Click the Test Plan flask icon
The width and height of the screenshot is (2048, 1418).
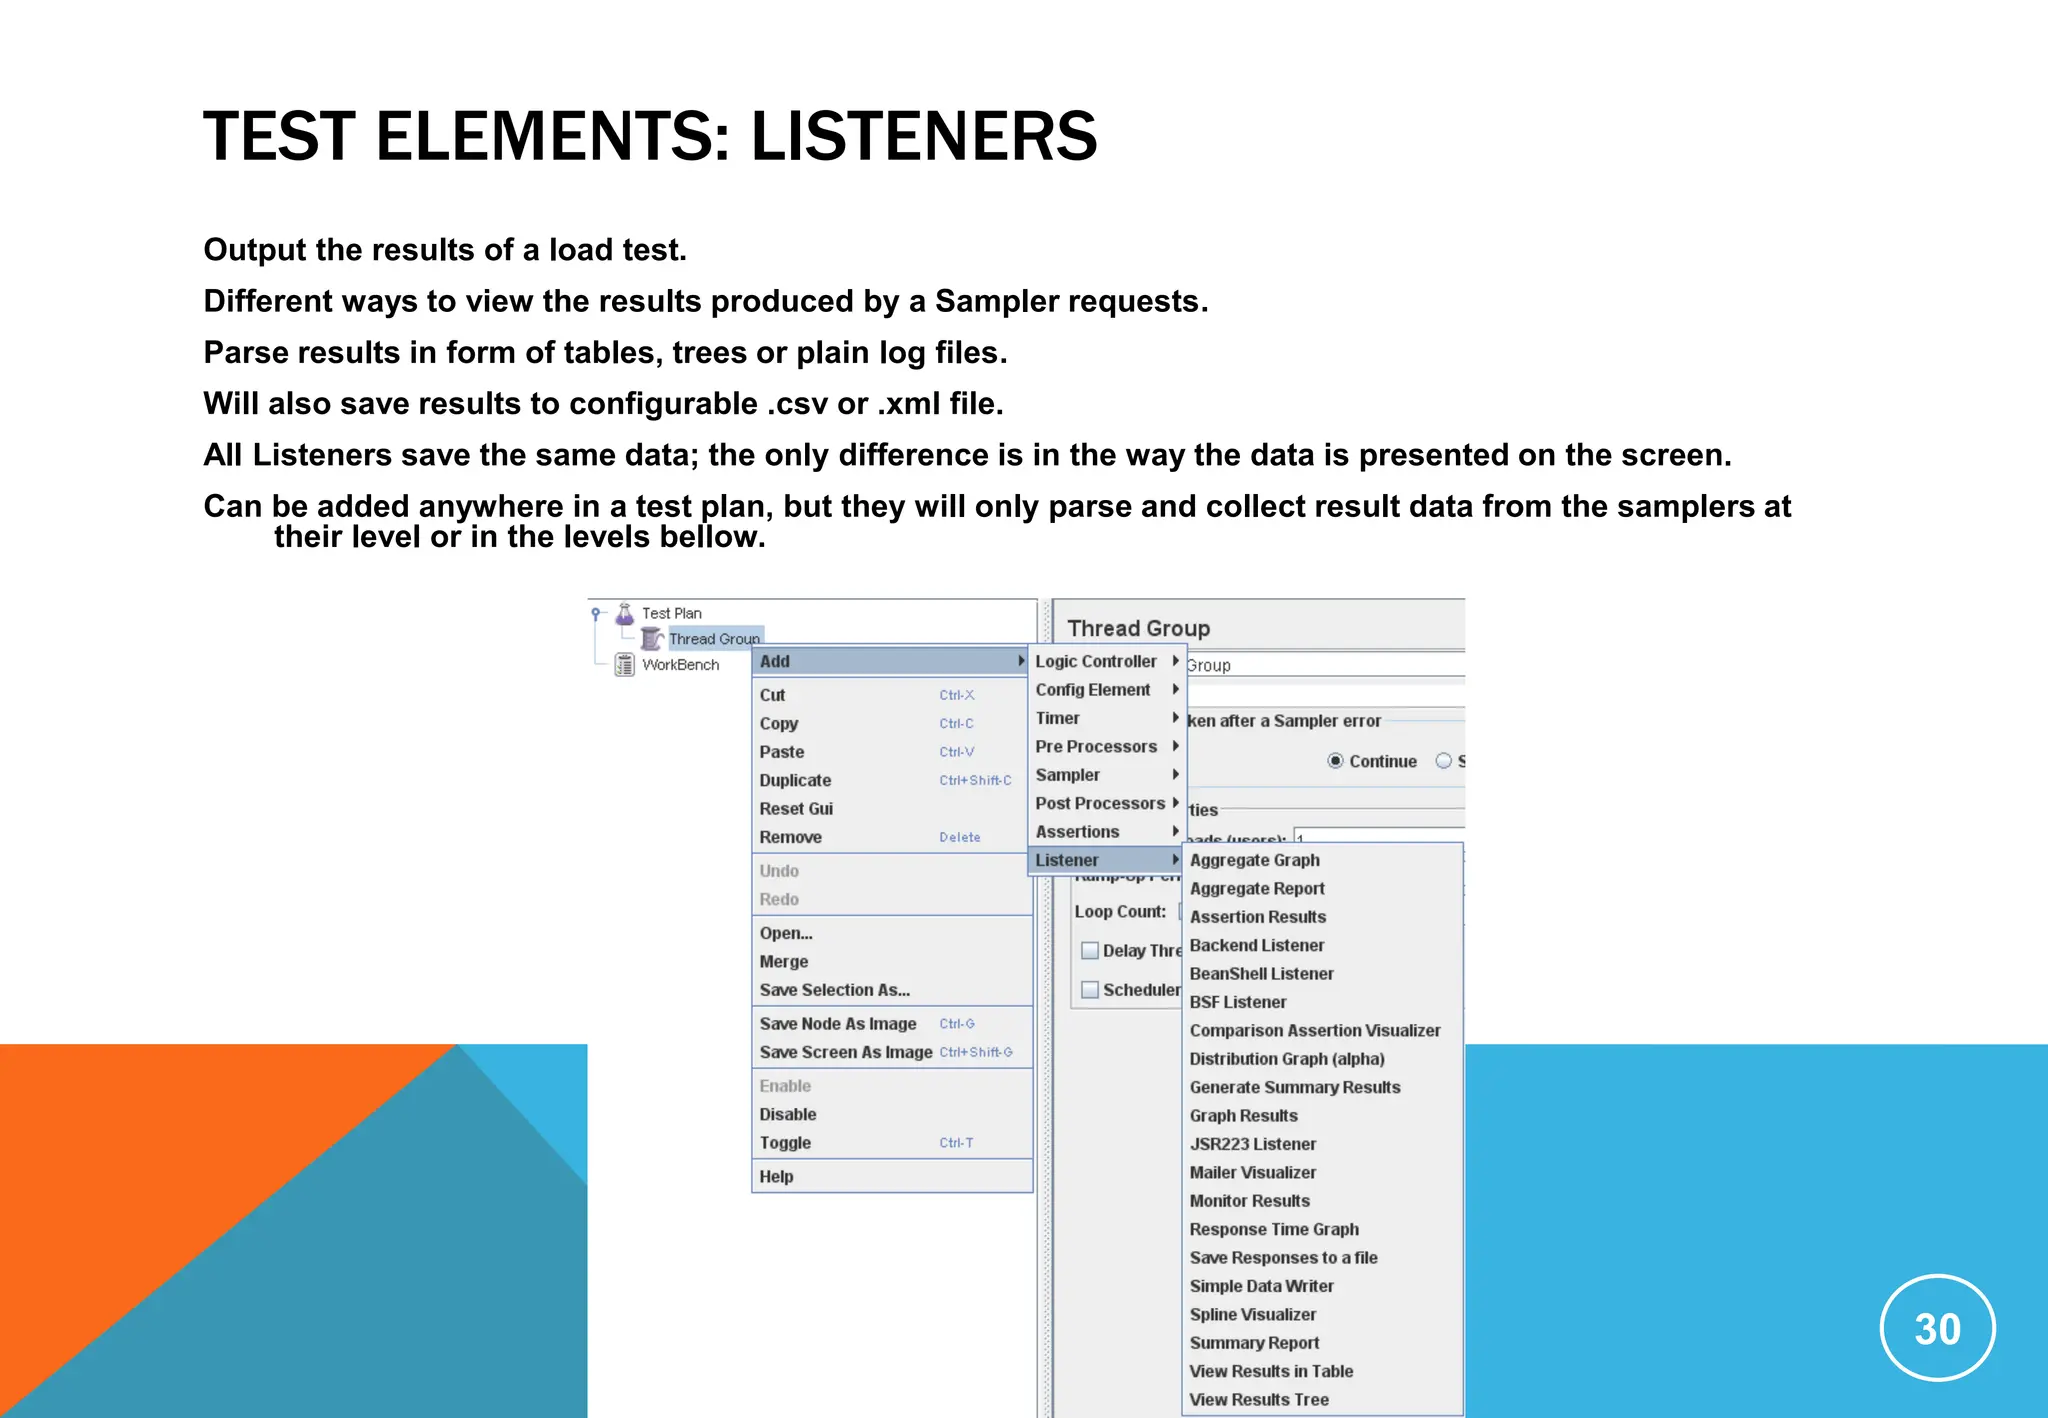[x=625, y=613]
